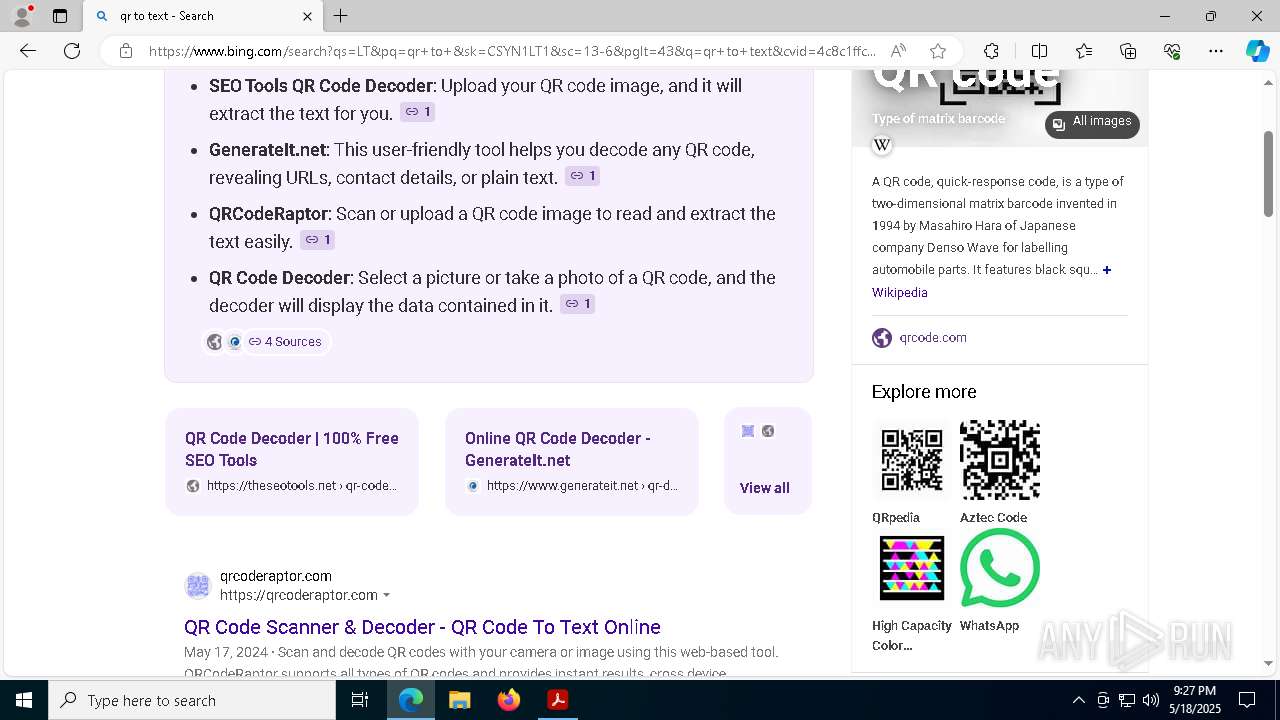Viewport: 1280px width, 720px height.
Task: Click taskbar 'Type here to search' box
Action: tap(192, 700)
